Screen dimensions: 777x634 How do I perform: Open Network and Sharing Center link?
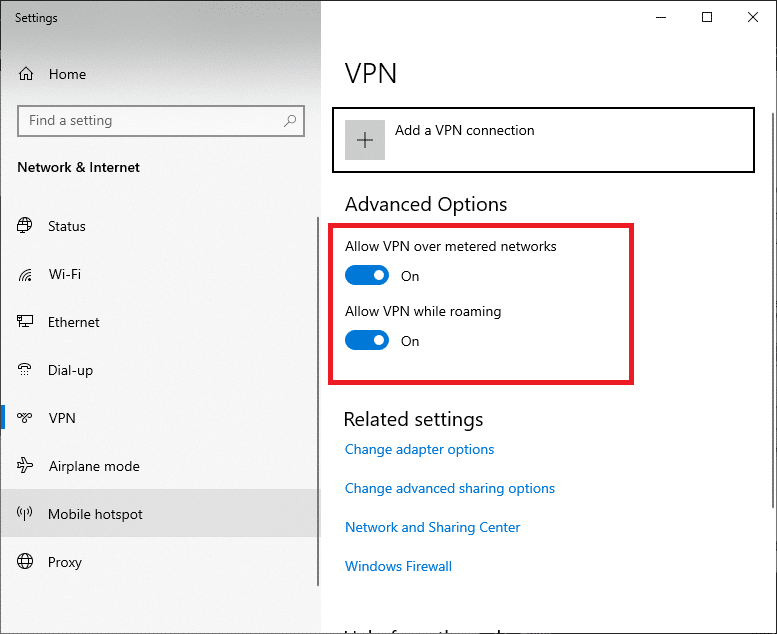click(432, 527)
